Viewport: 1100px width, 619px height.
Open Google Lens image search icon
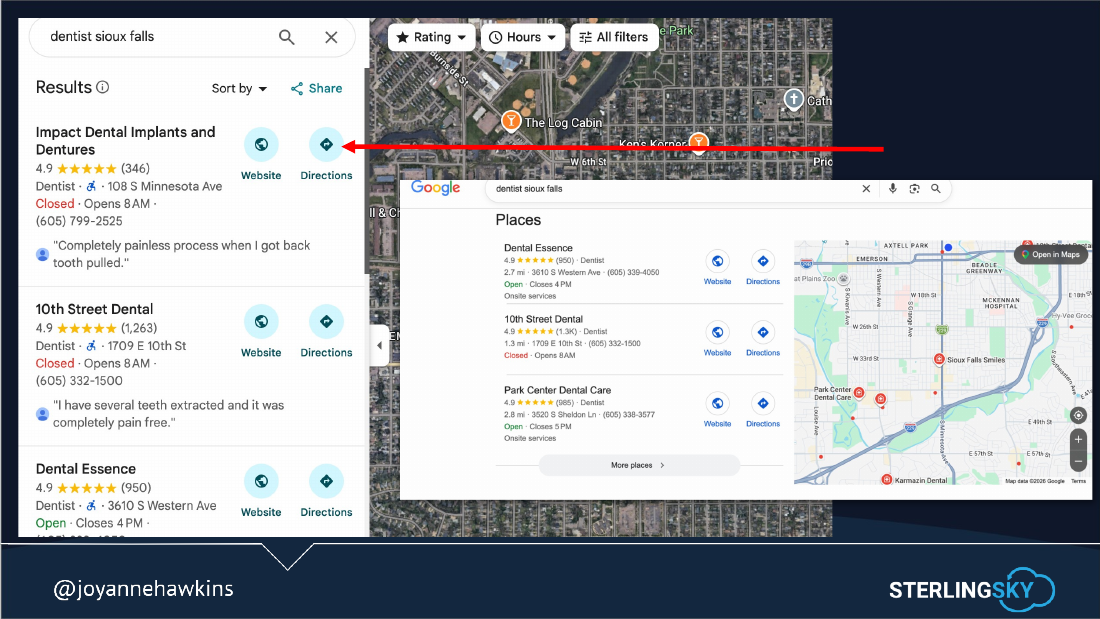tap(914, 189)
